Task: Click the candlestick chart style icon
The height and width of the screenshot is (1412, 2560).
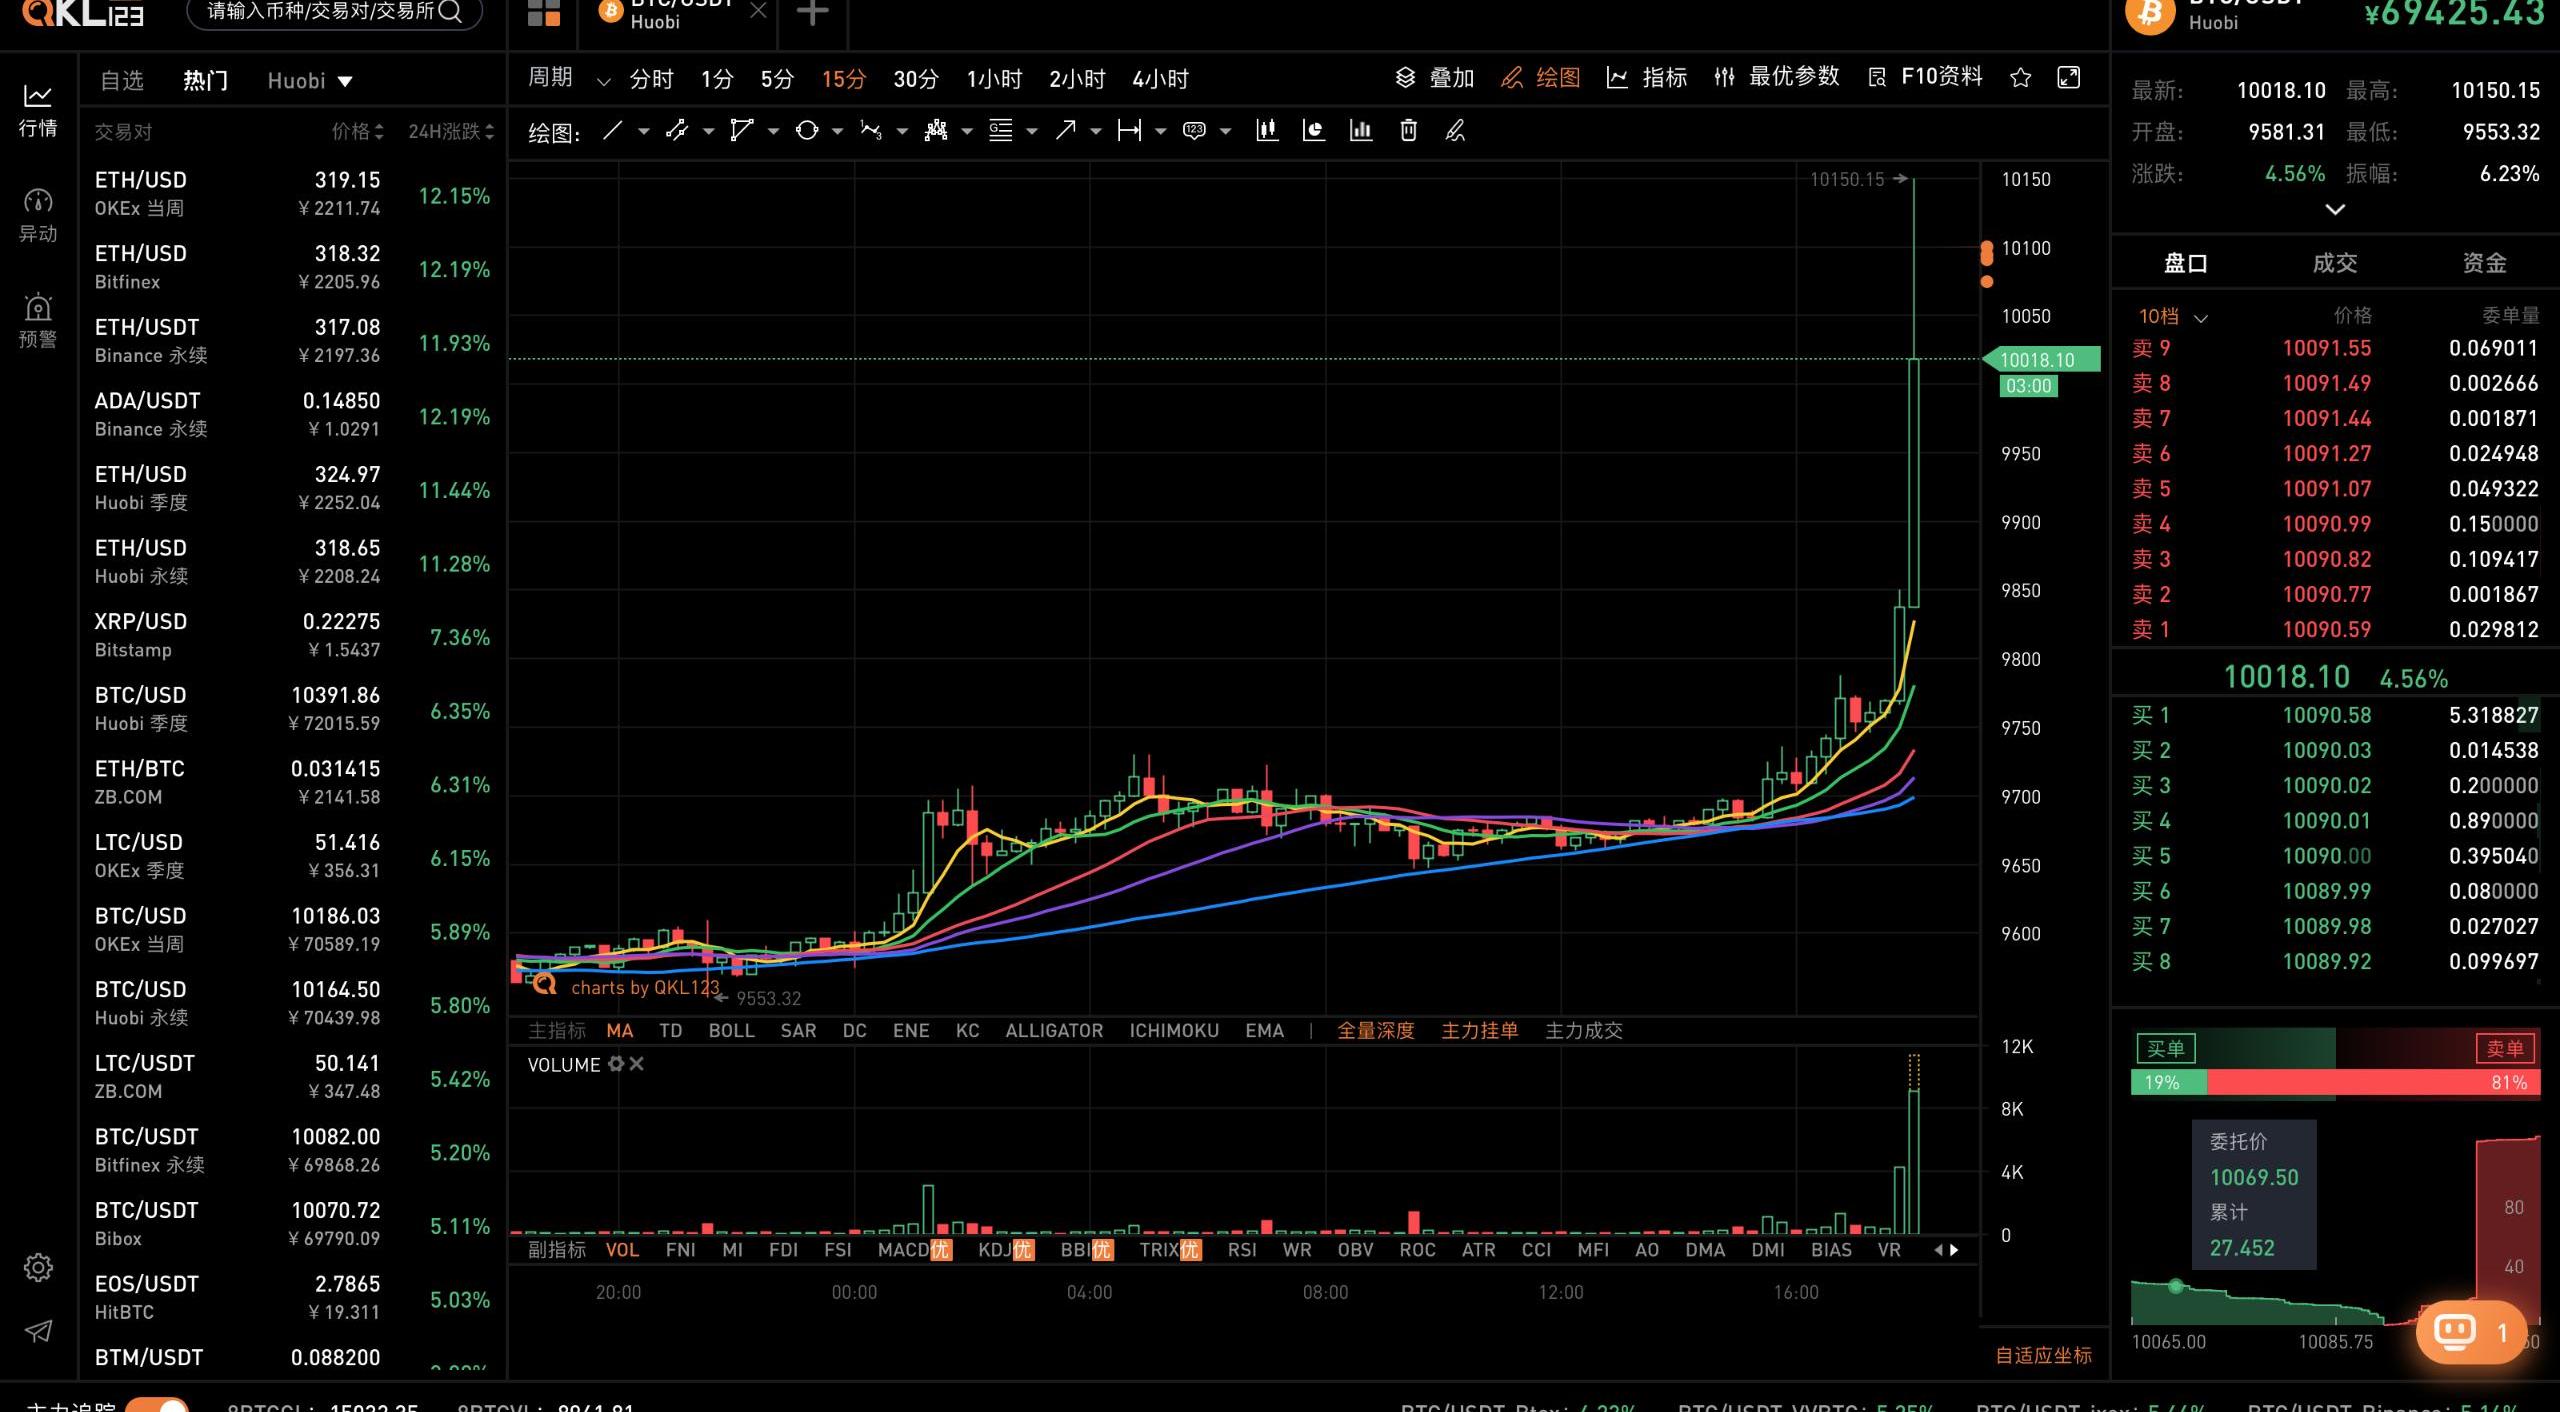Action: pyautogui.click(x=1267, y=131)
